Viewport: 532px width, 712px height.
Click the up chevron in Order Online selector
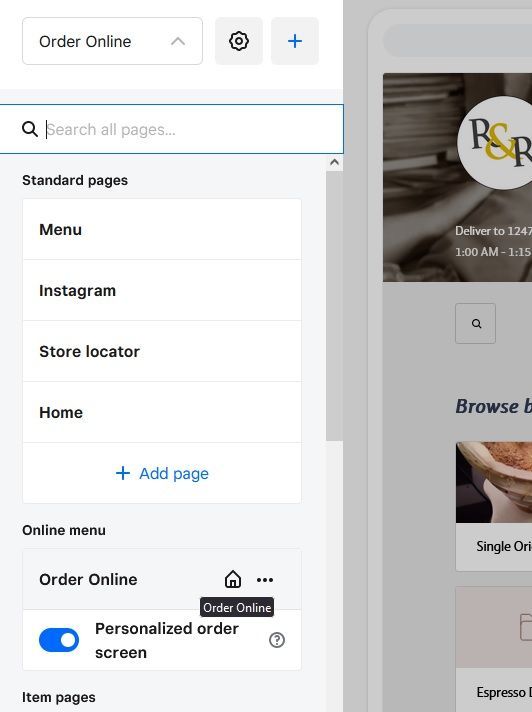[178, 42]
